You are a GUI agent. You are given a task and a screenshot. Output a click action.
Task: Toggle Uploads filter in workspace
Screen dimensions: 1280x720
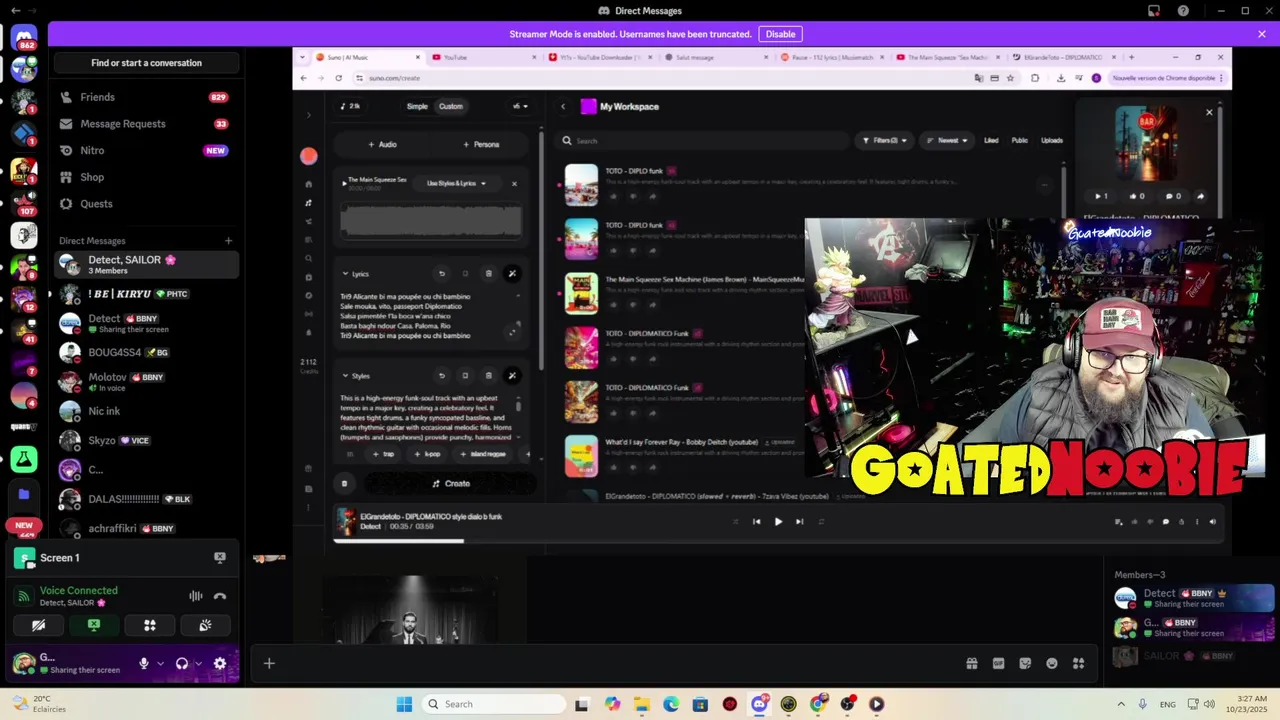coord(1052,141)
